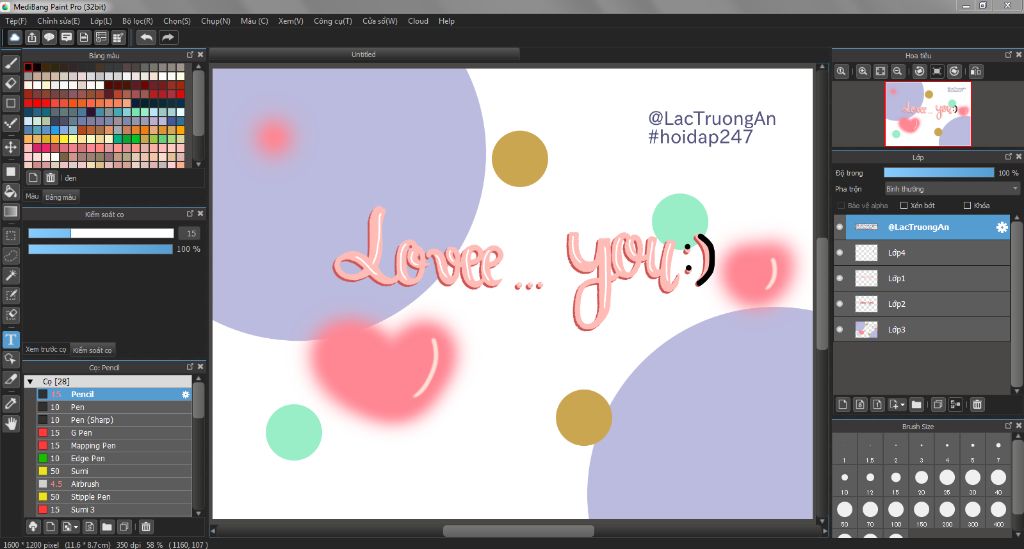
Task: Select layer Lớp2 thumbnail
Action: click(866, 304)
